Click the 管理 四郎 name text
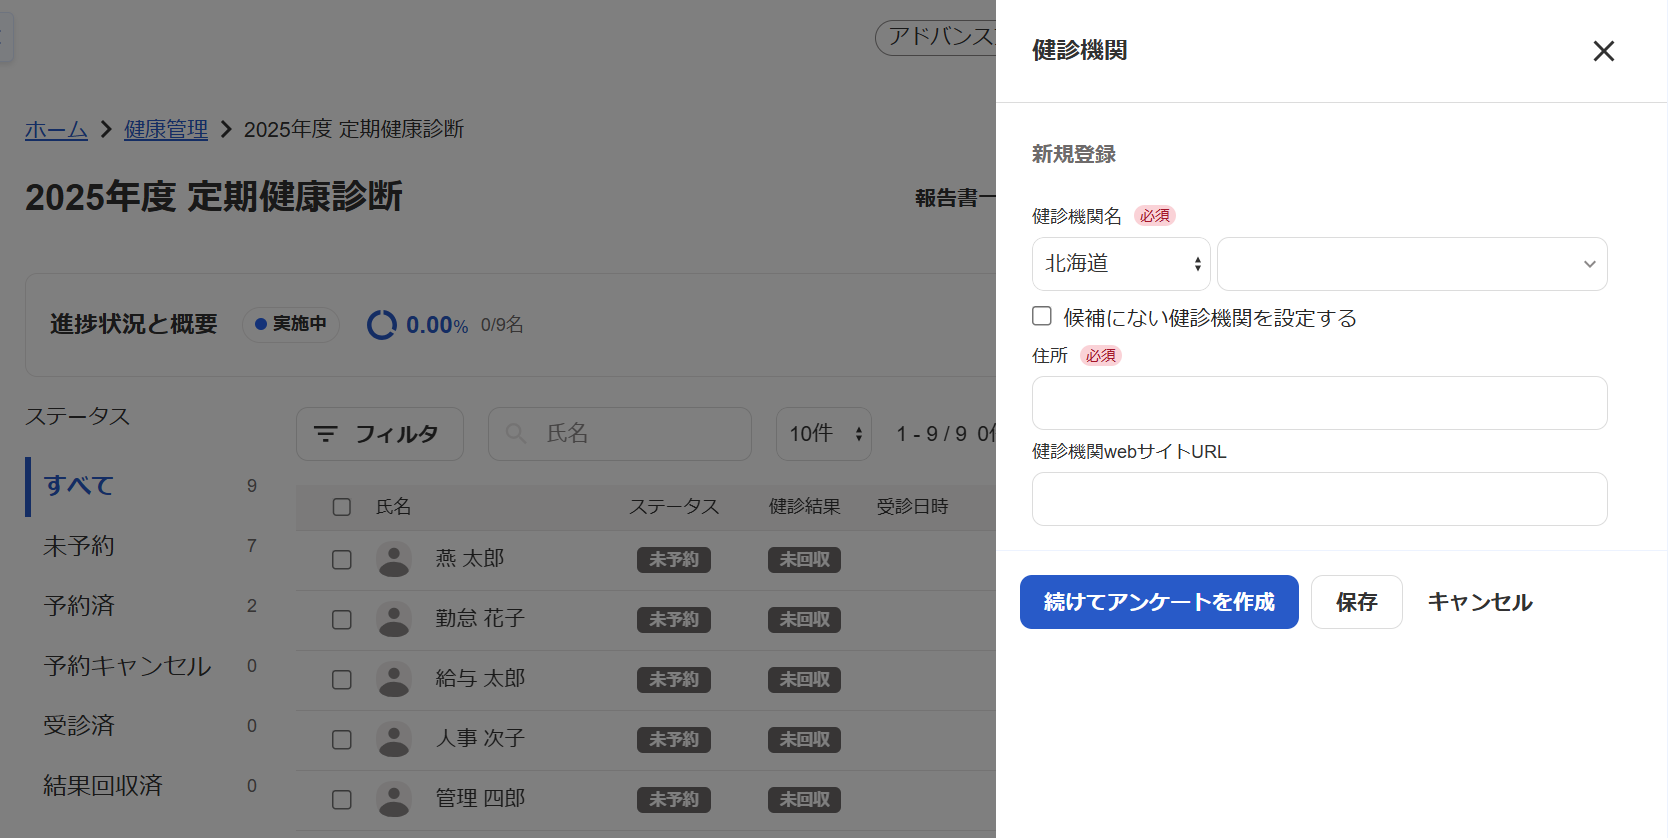 pyautogui.click(x=480, y=798)
